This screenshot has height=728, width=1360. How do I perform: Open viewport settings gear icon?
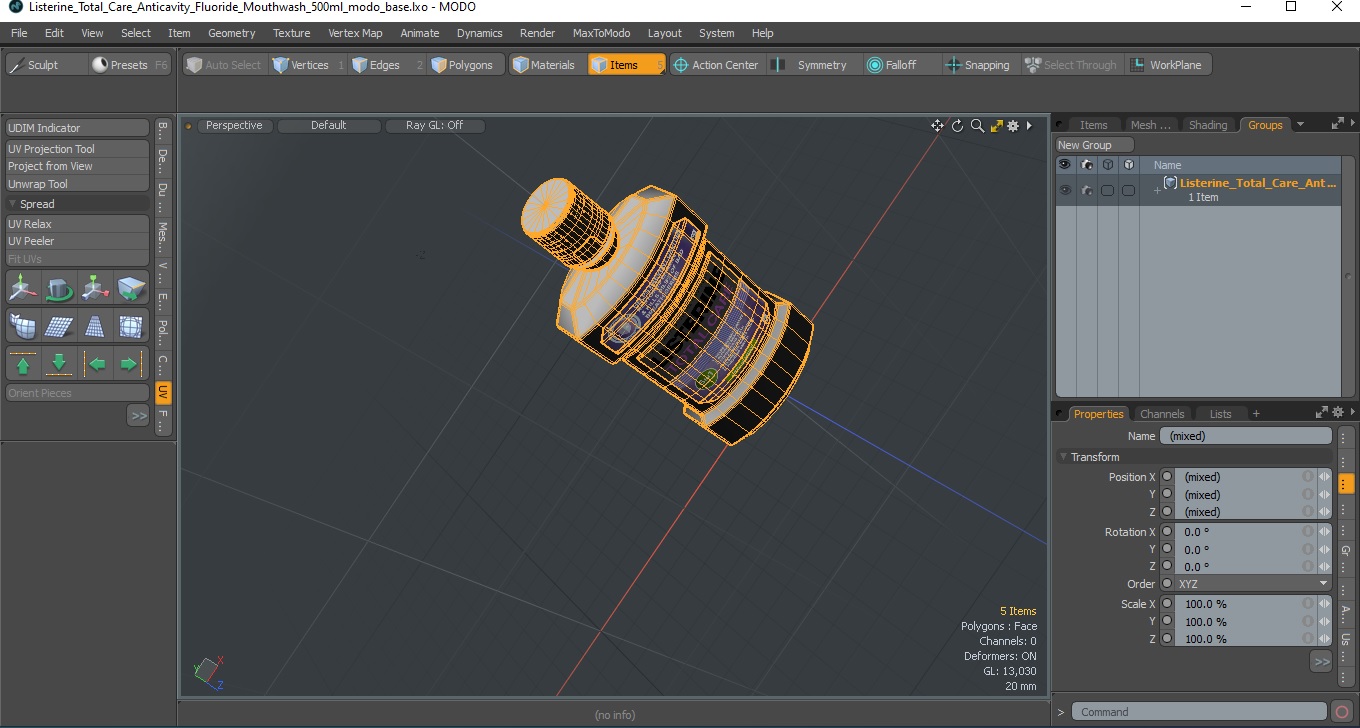(x=1013, y=125)
